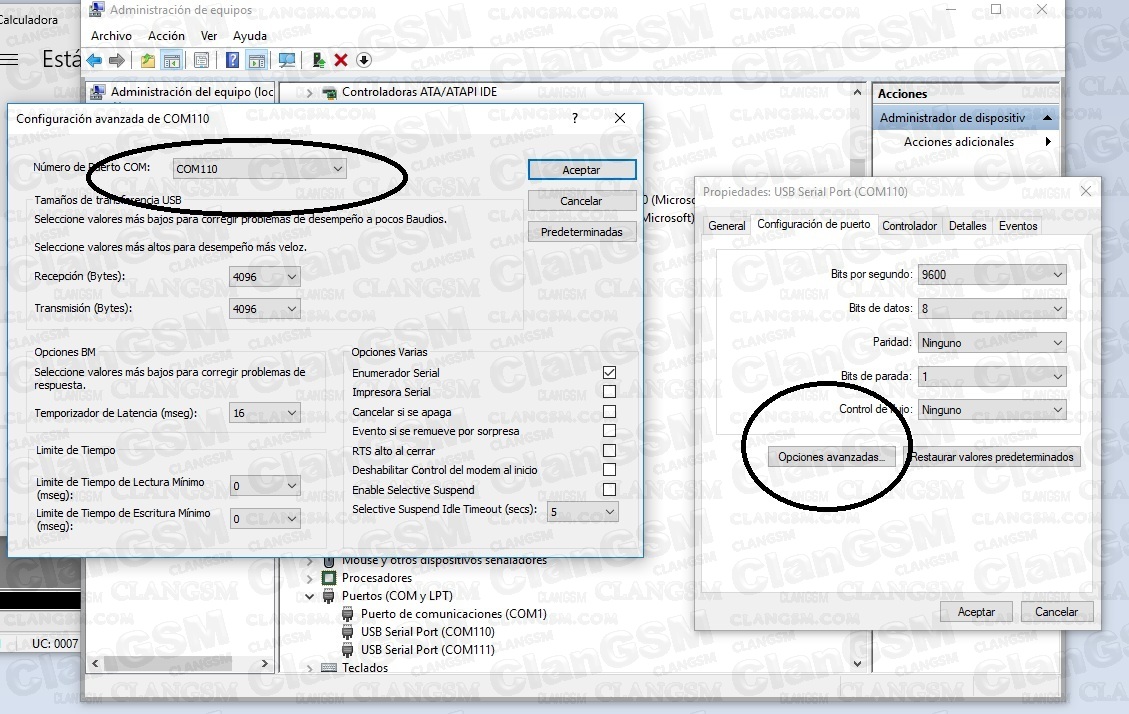Click Aceptar in COM110 advanced settings dialog
This screenshot has height=714, width=1129.
point(582,170)
